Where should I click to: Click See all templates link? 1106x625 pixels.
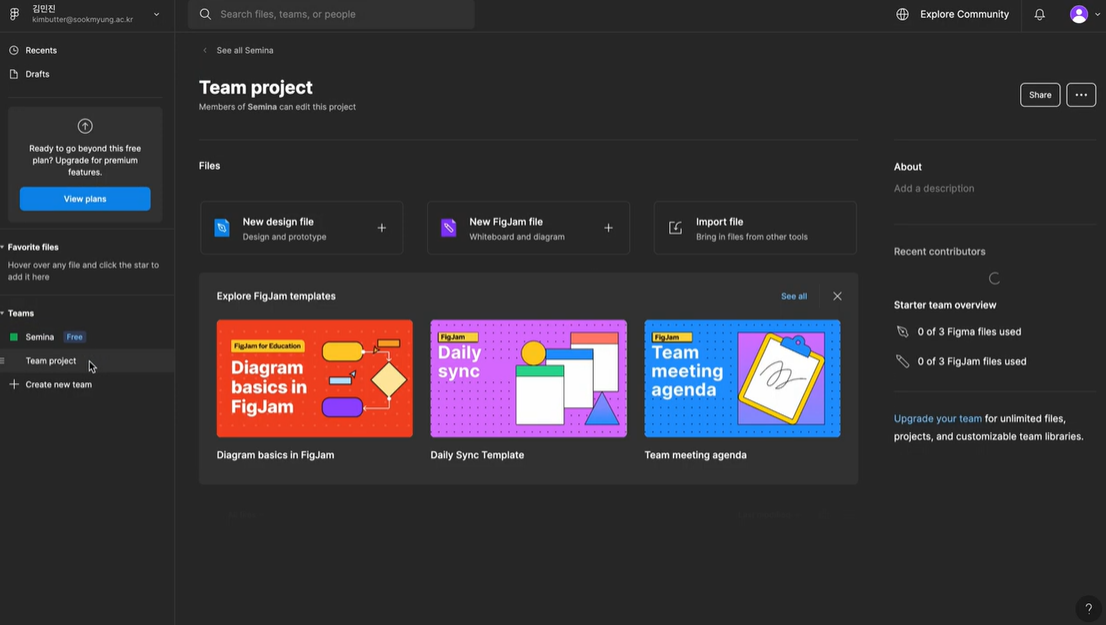794,296
